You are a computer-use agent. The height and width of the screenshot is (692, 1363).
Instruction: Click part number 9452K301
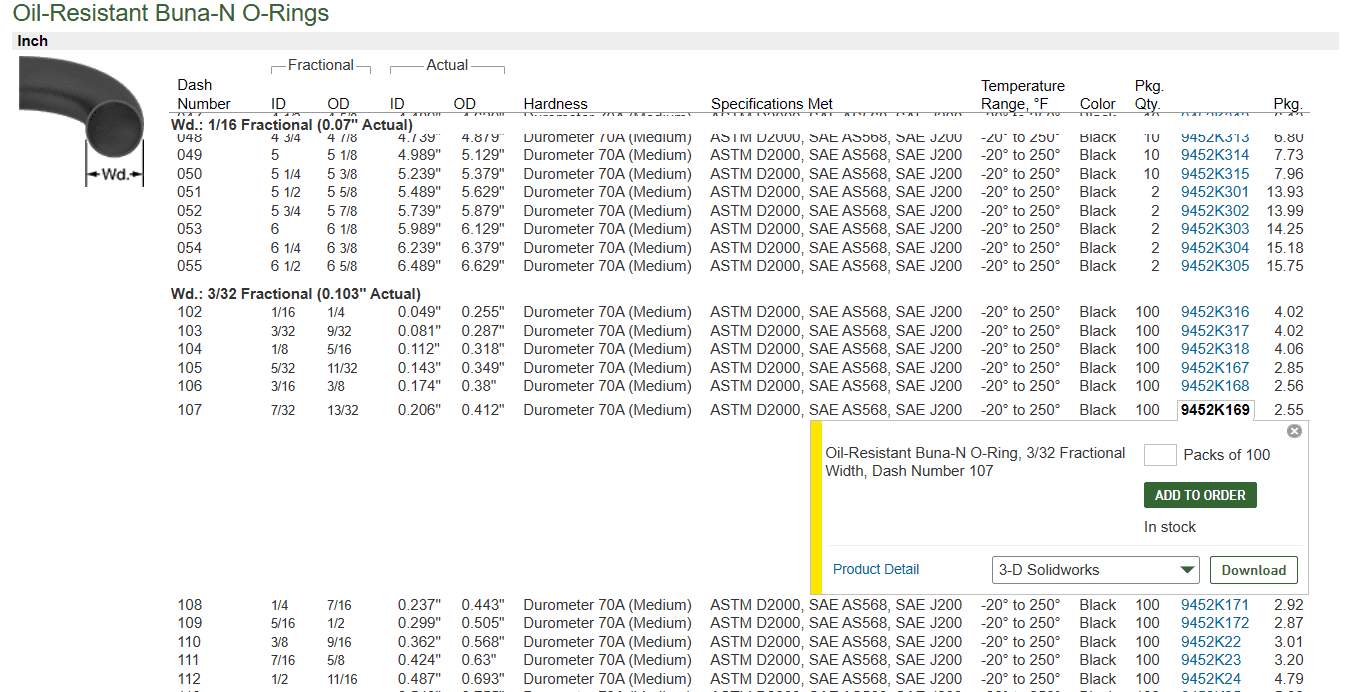click(1214, 192)
